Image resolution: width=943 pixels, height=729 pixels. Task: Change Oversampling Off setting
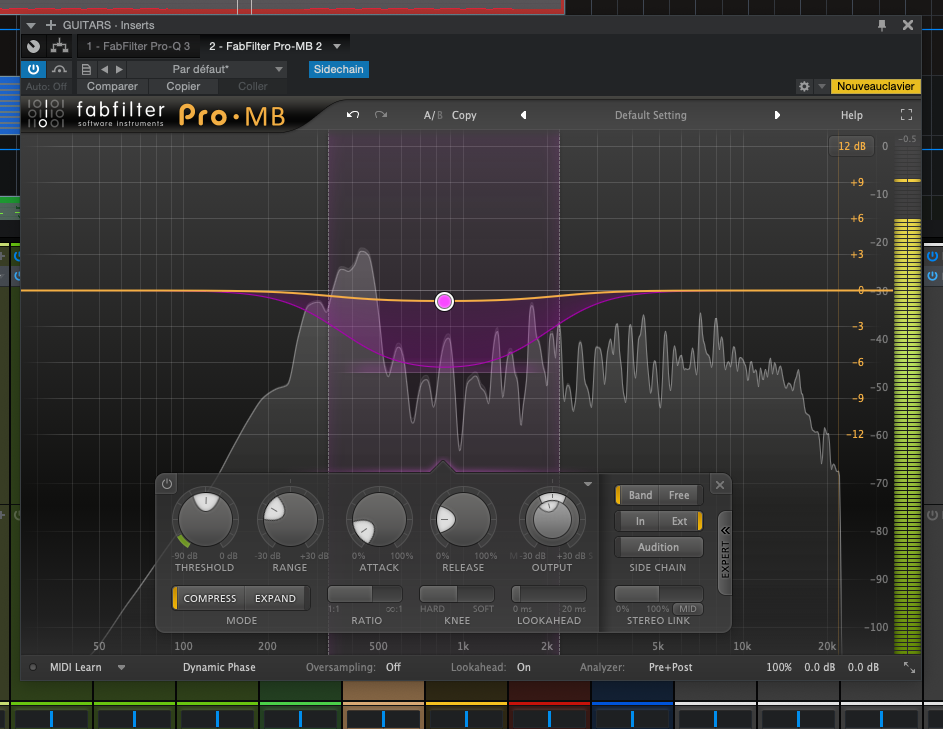[393, 667]
